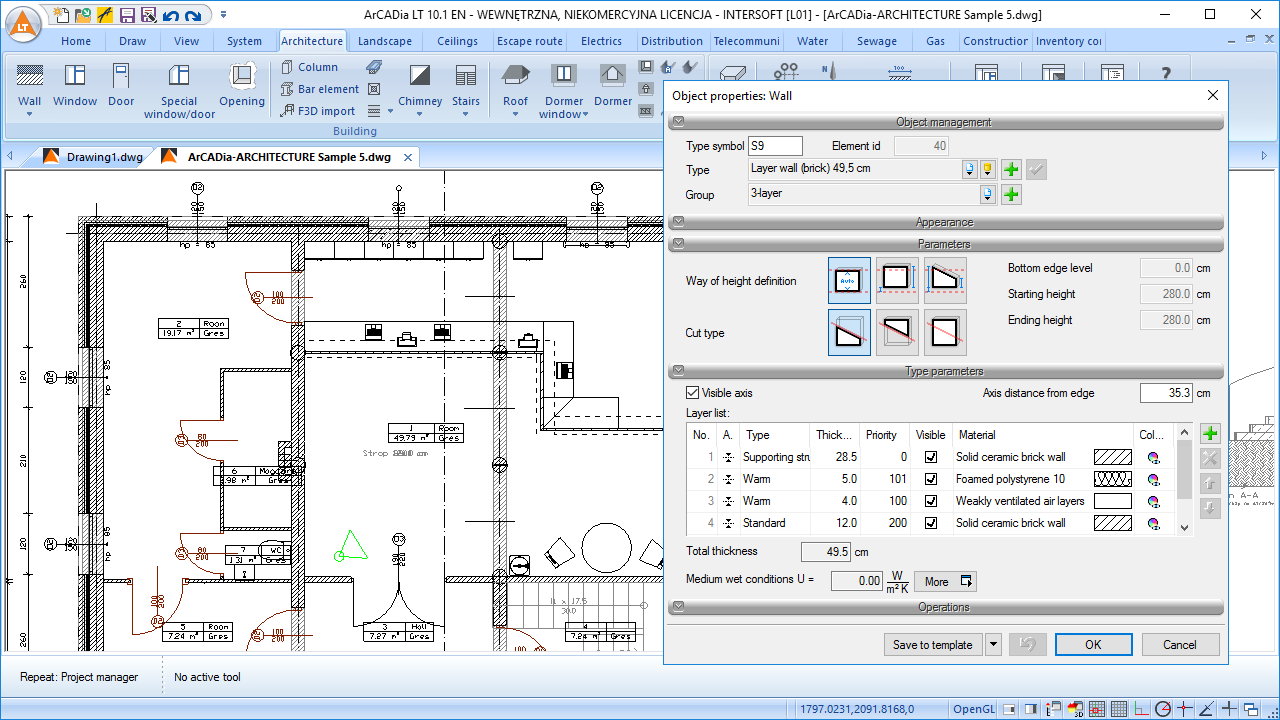
Task: Add a new layer with the green plus
Action: 1210,434
